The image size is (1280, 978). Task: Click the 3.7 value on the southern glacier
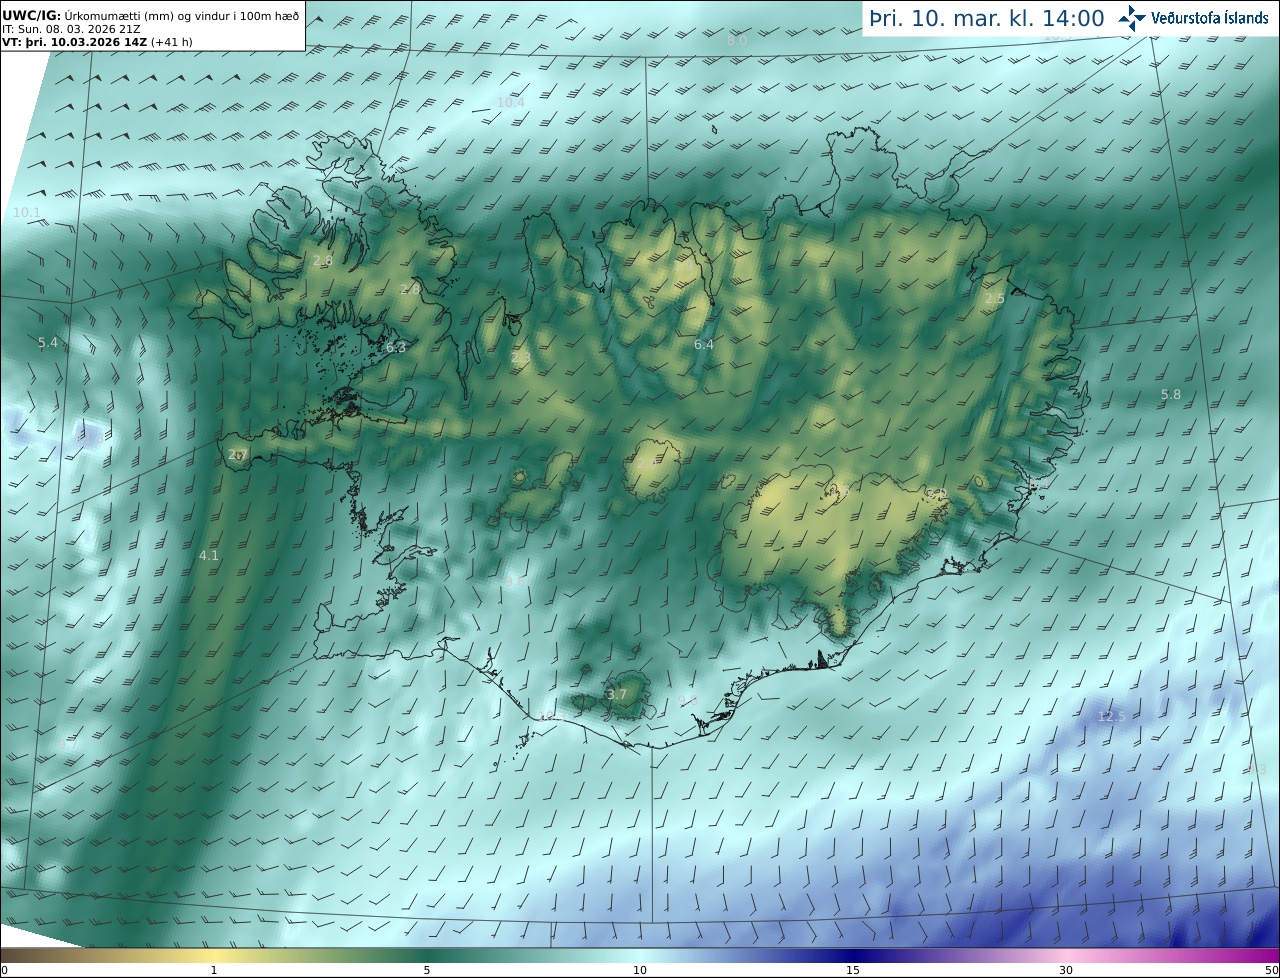pos(617,694)
